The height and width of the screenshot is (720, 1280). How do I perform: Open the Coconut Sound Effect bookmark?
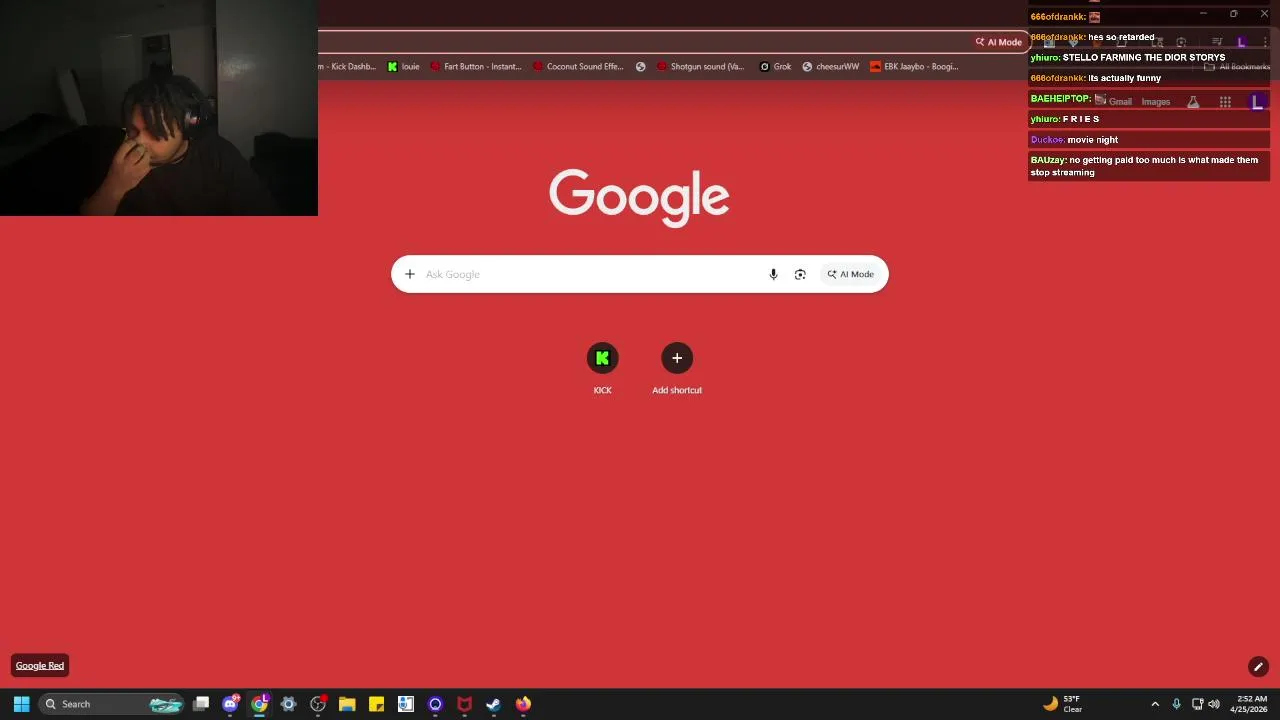pyautogui.click(x=579, y=67)
